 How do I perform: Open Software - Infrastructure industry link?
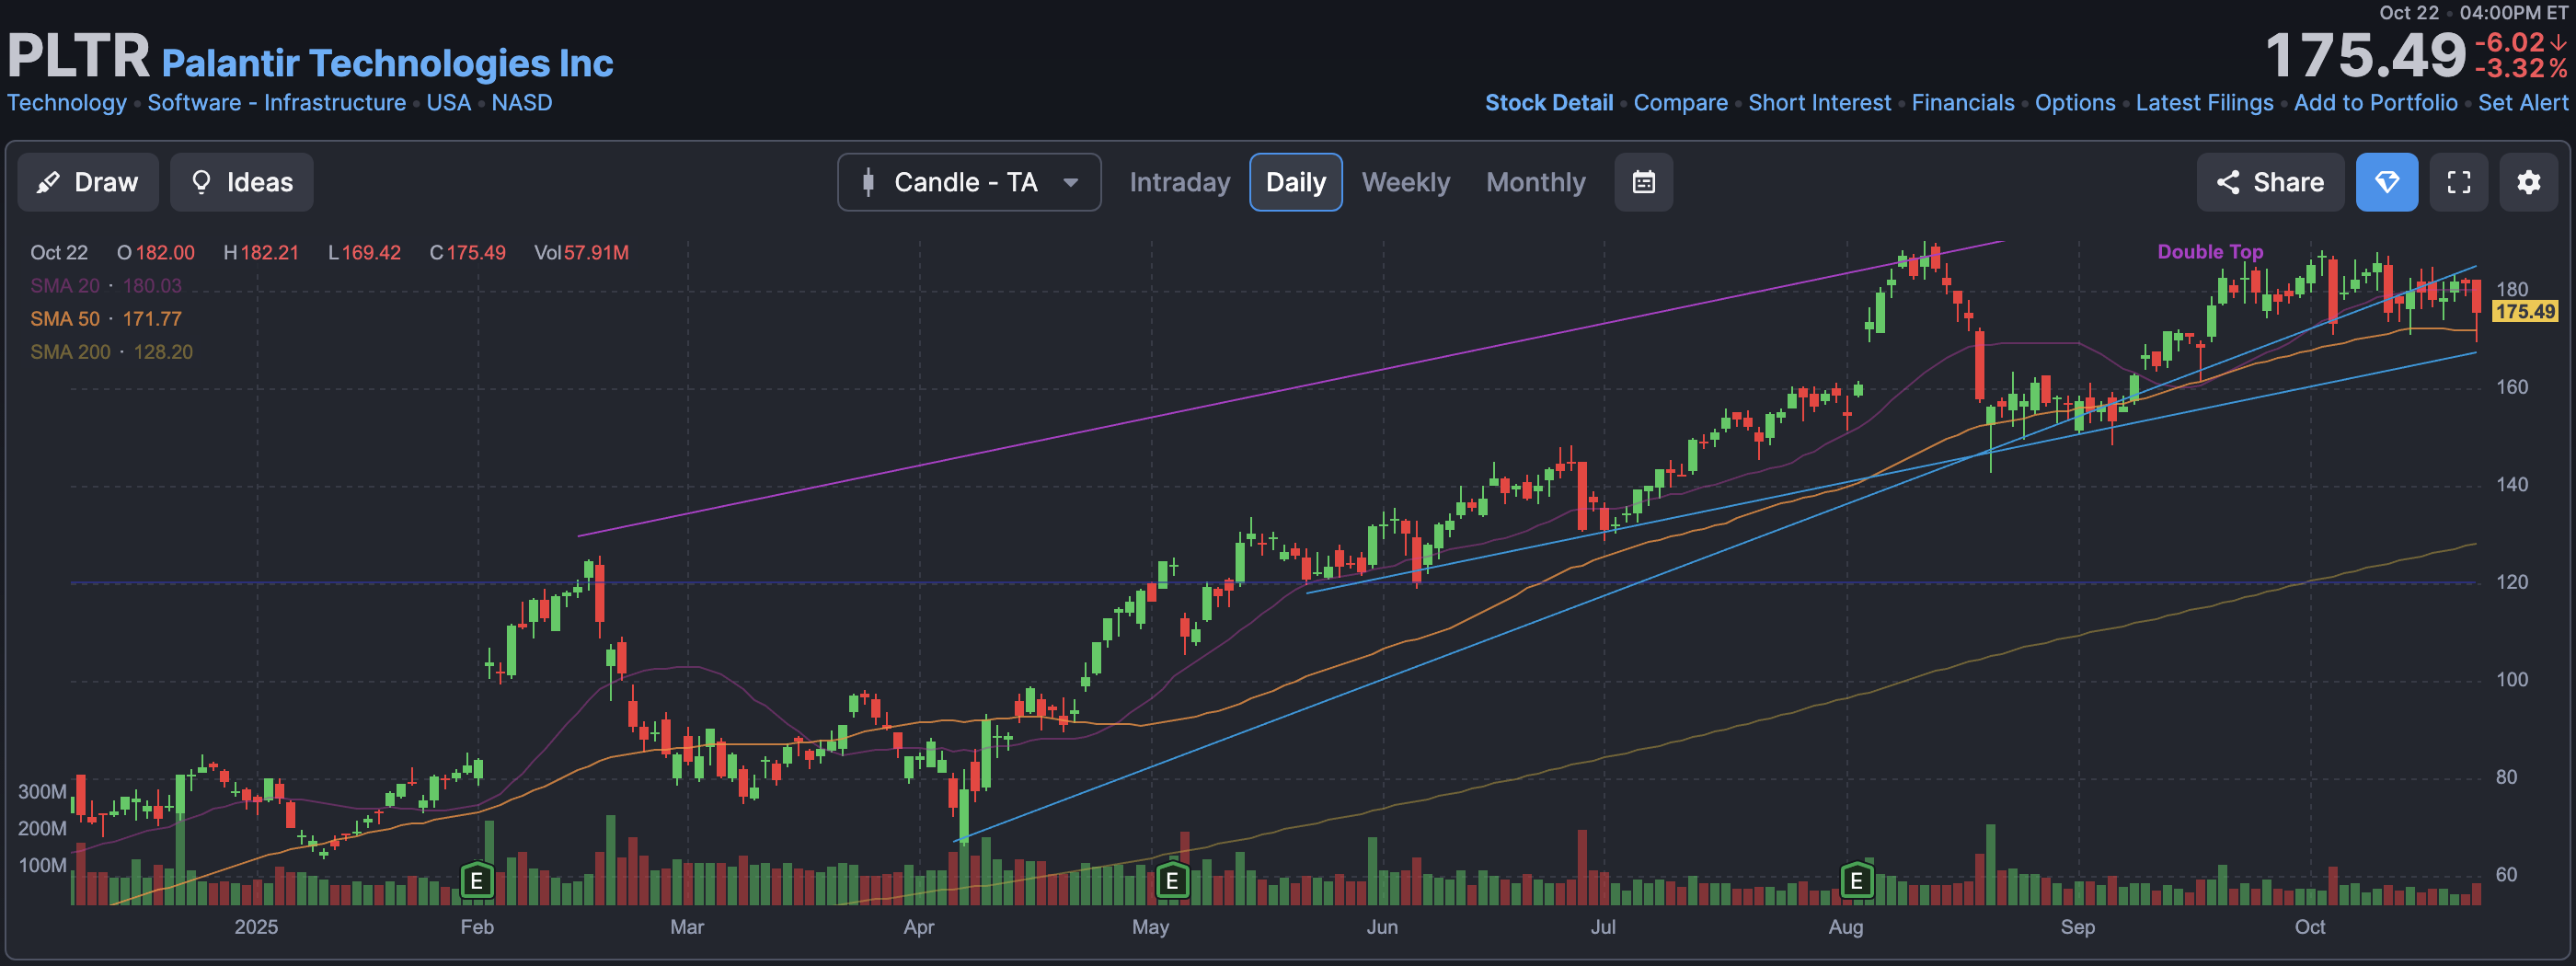pos(277,103)
